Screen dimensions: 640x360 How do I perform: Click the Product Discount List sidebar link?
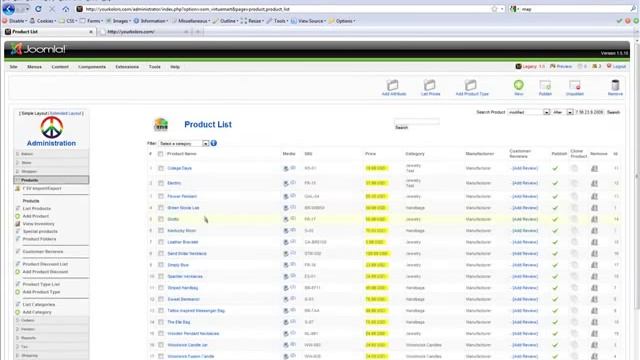click(45, 264)
